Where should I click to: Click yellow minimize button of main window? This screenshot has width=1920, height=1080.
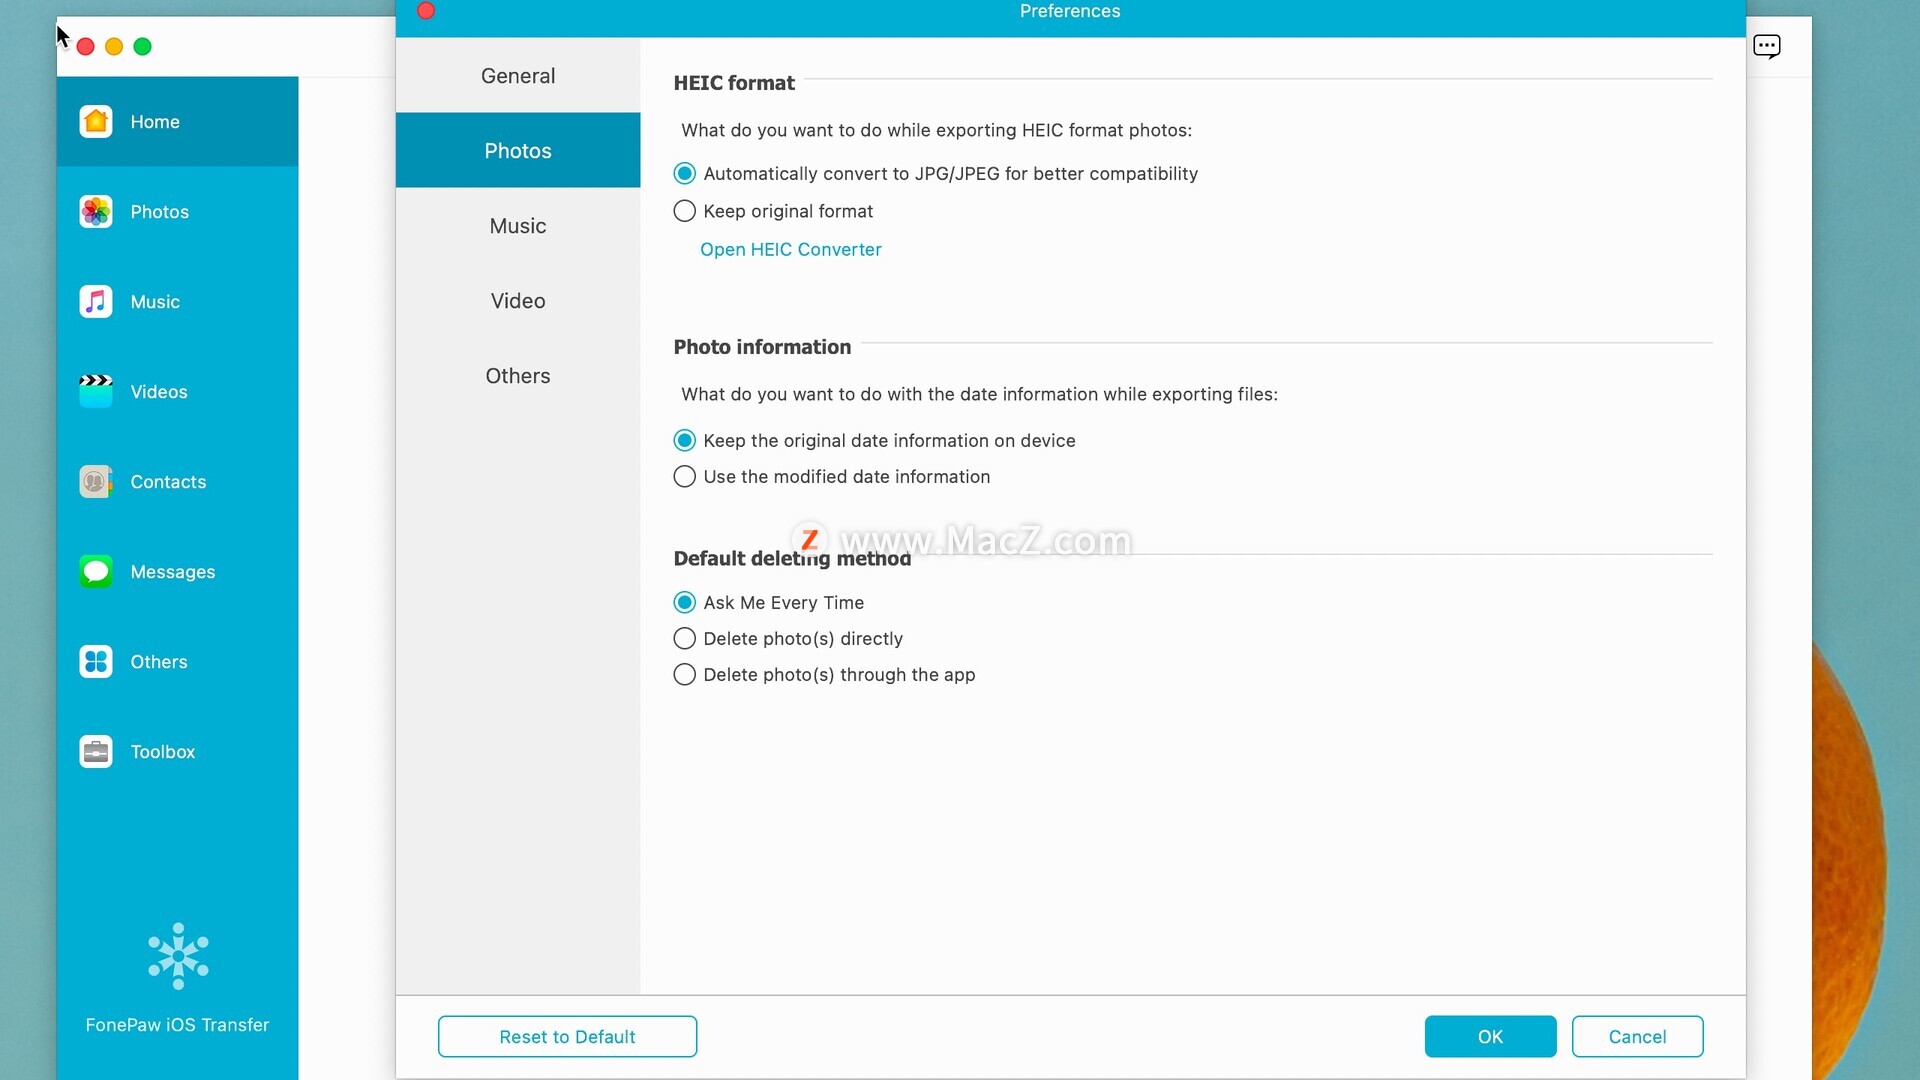[x=114, y=47]
